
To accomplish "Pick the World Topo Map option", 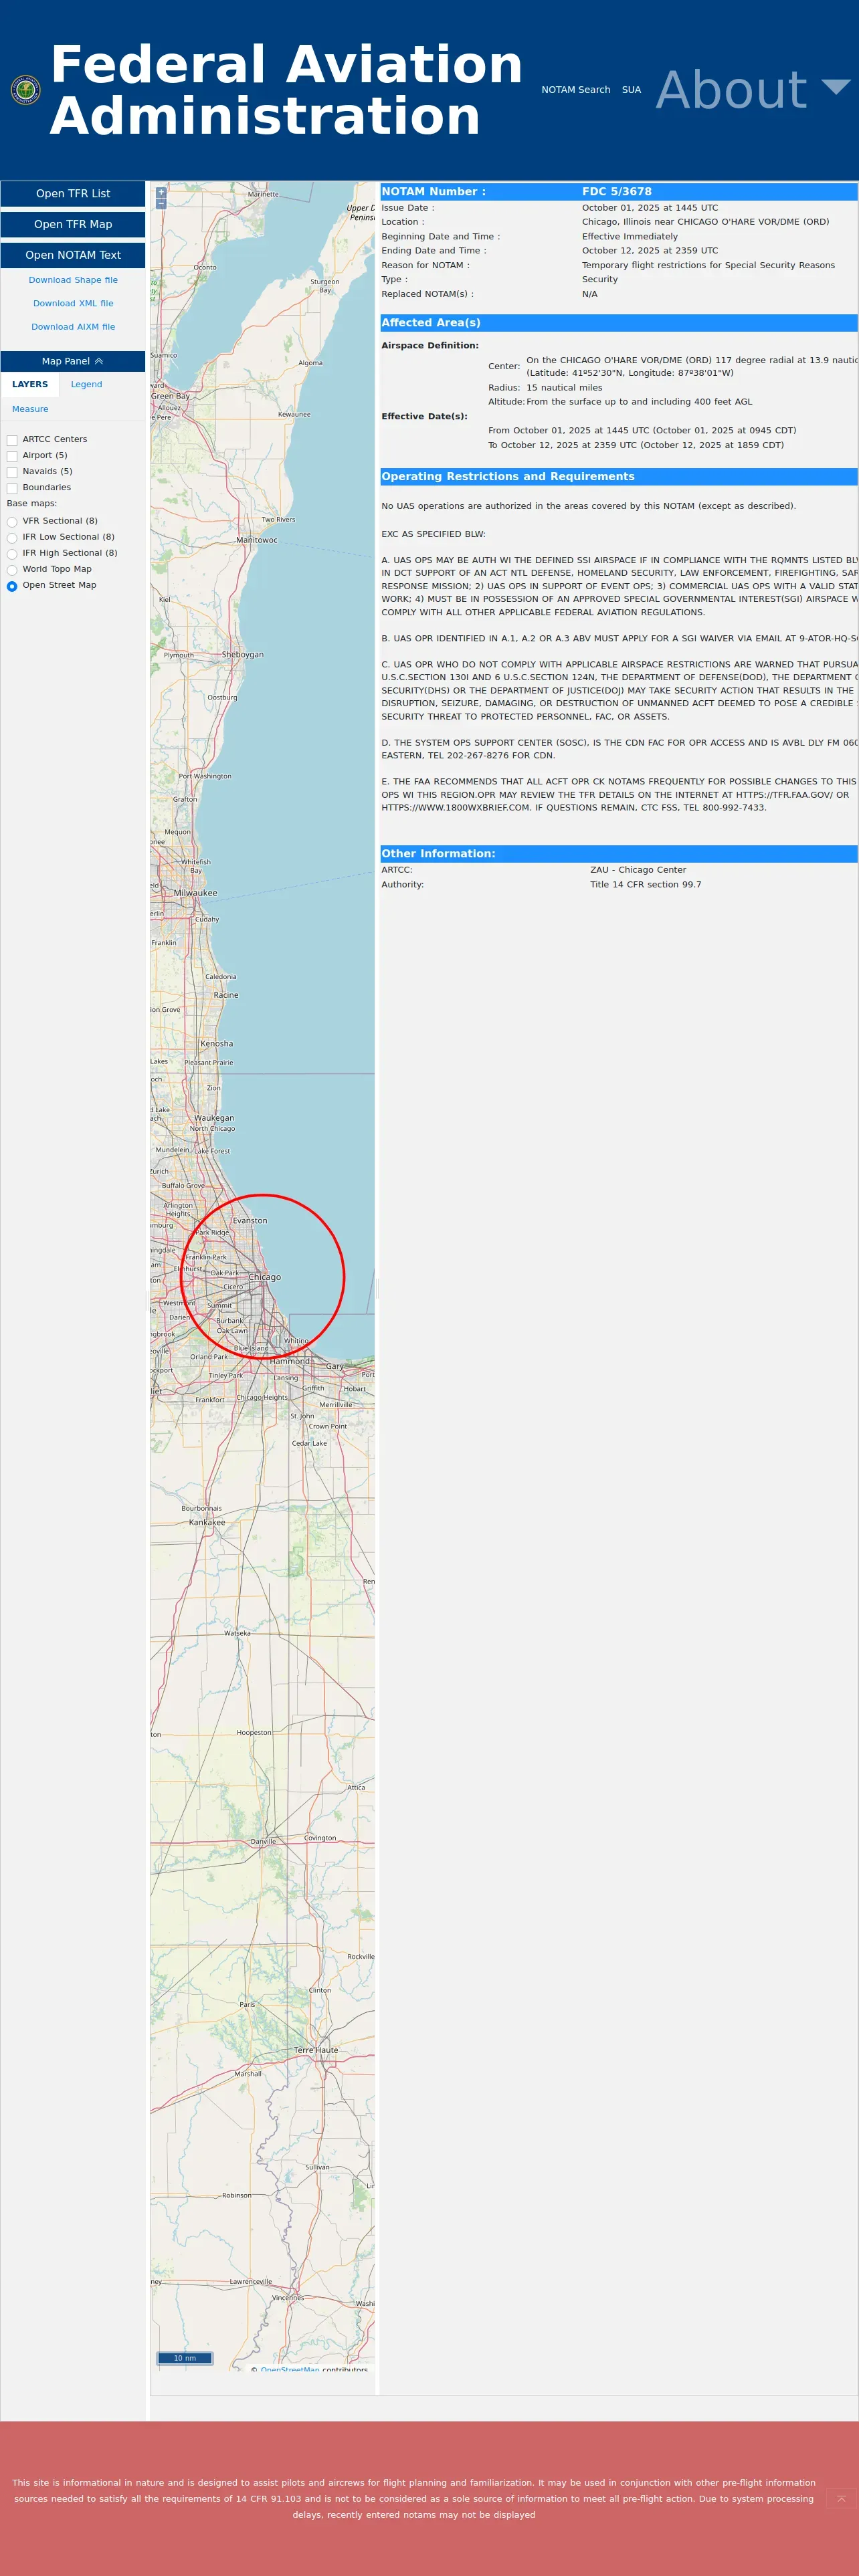I will (x=12, y=570).
